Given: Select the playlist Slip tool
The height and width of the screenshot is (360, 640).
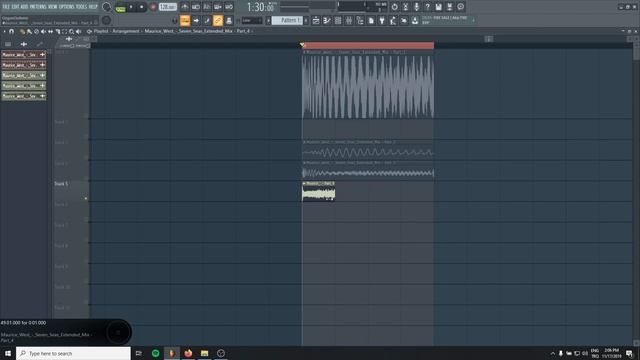Looking at the screenshot, I should [50, 31].
